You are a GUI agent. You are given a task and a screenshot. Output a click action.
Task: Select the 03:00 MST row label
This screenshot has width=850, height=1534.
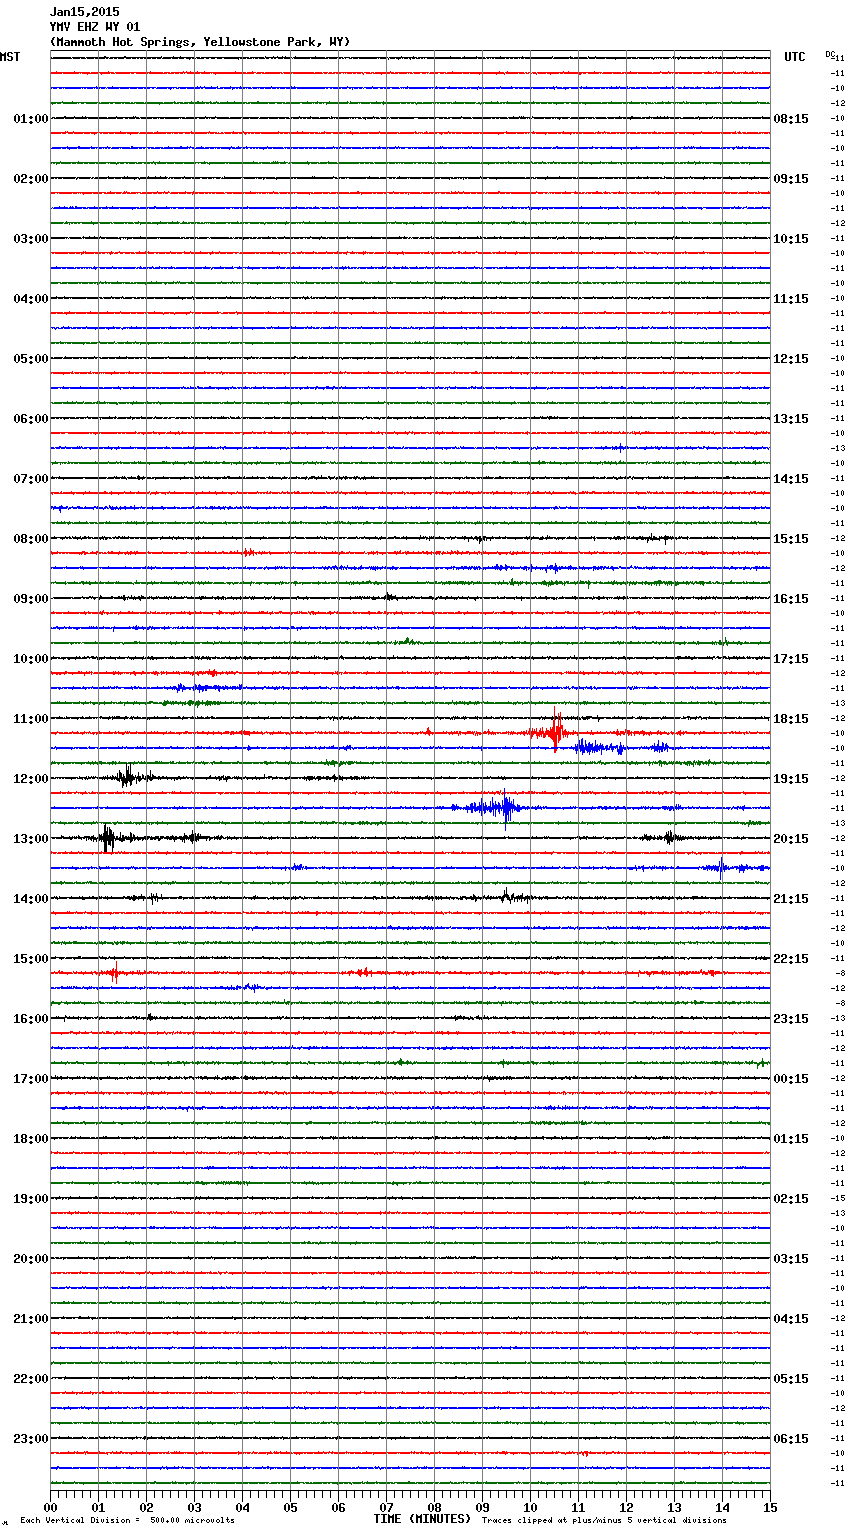[31, 239]
